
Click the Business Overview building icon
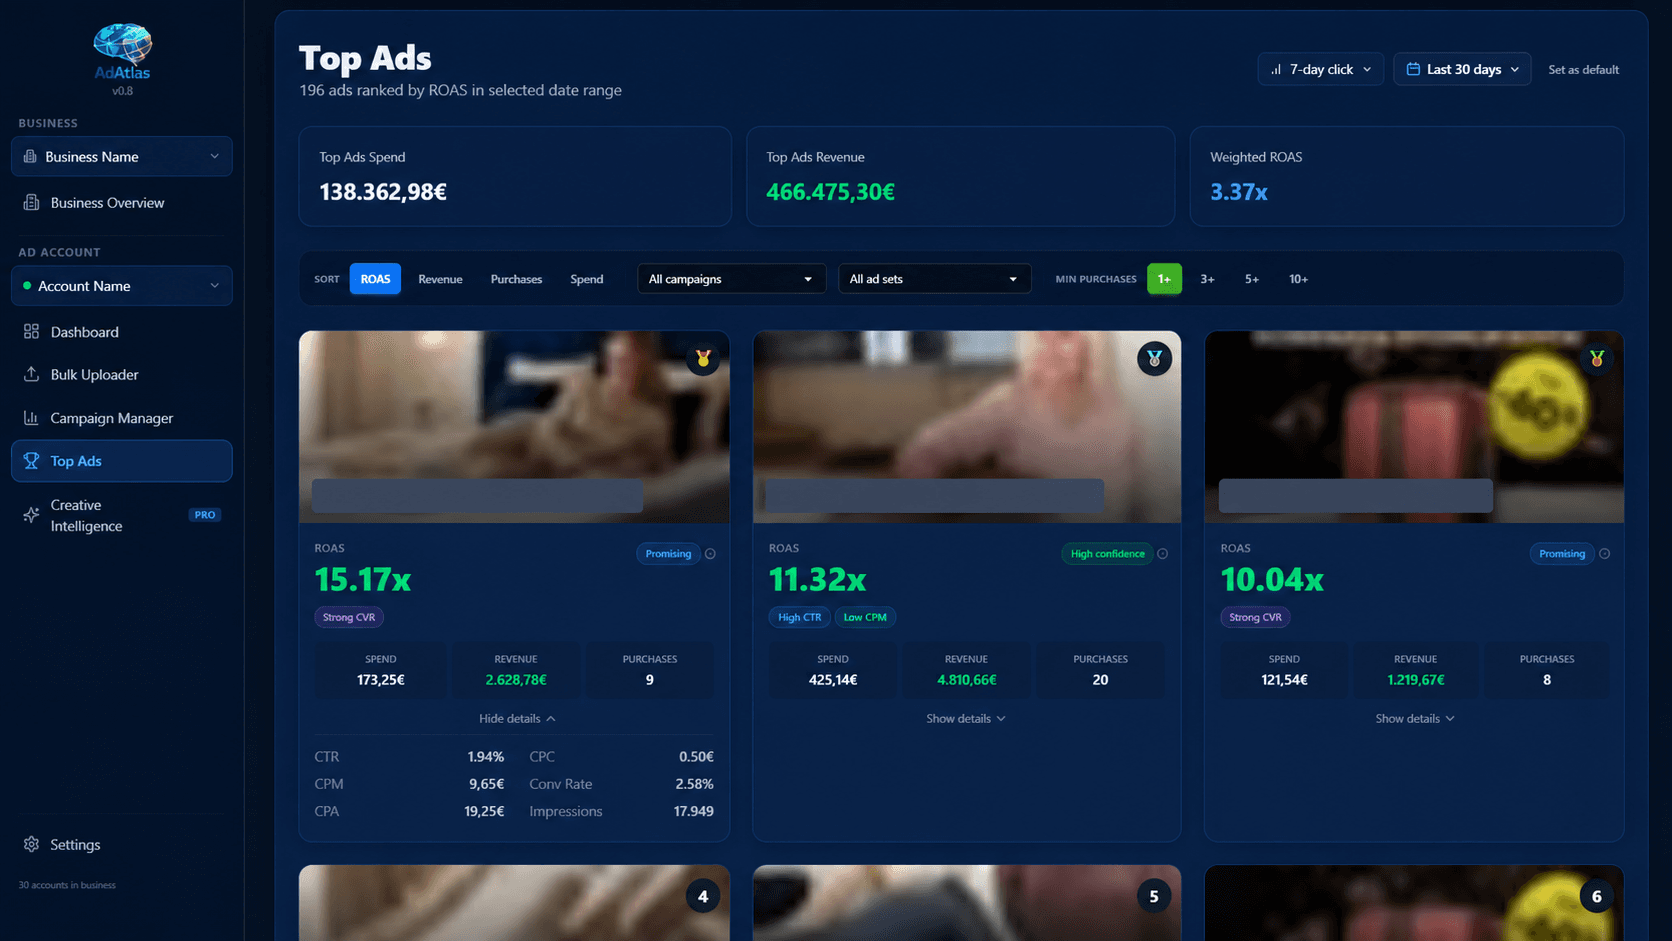pyautogui.click(x=31, y=202)
